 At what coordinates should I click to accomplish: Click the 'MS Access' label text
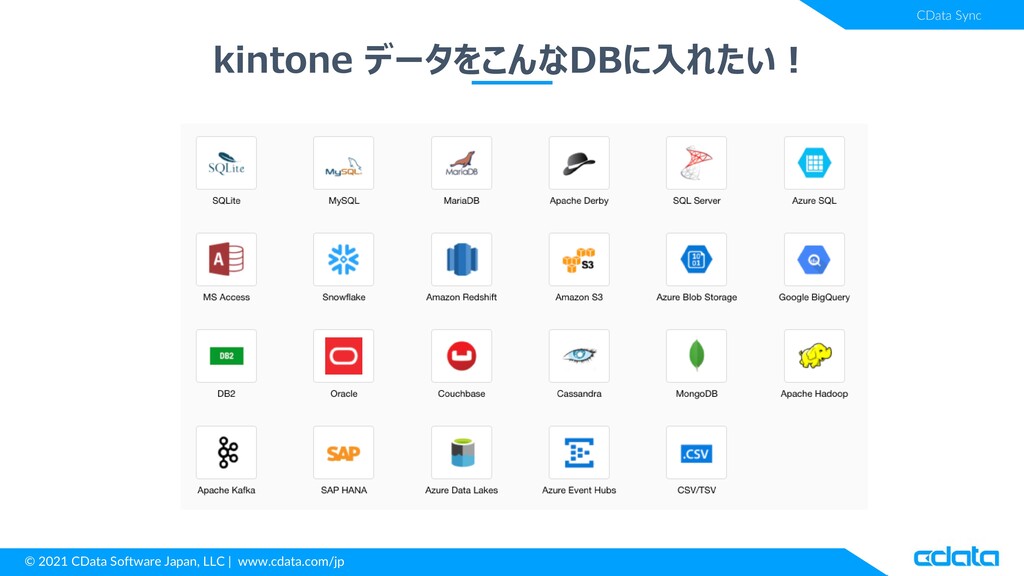point(226,297)
